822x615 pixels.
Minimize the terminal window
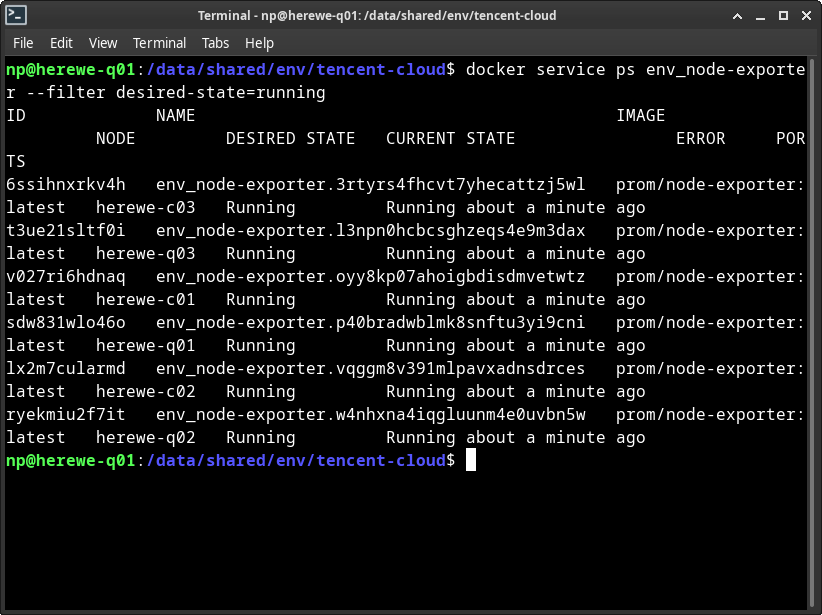(x=760, y=16)
